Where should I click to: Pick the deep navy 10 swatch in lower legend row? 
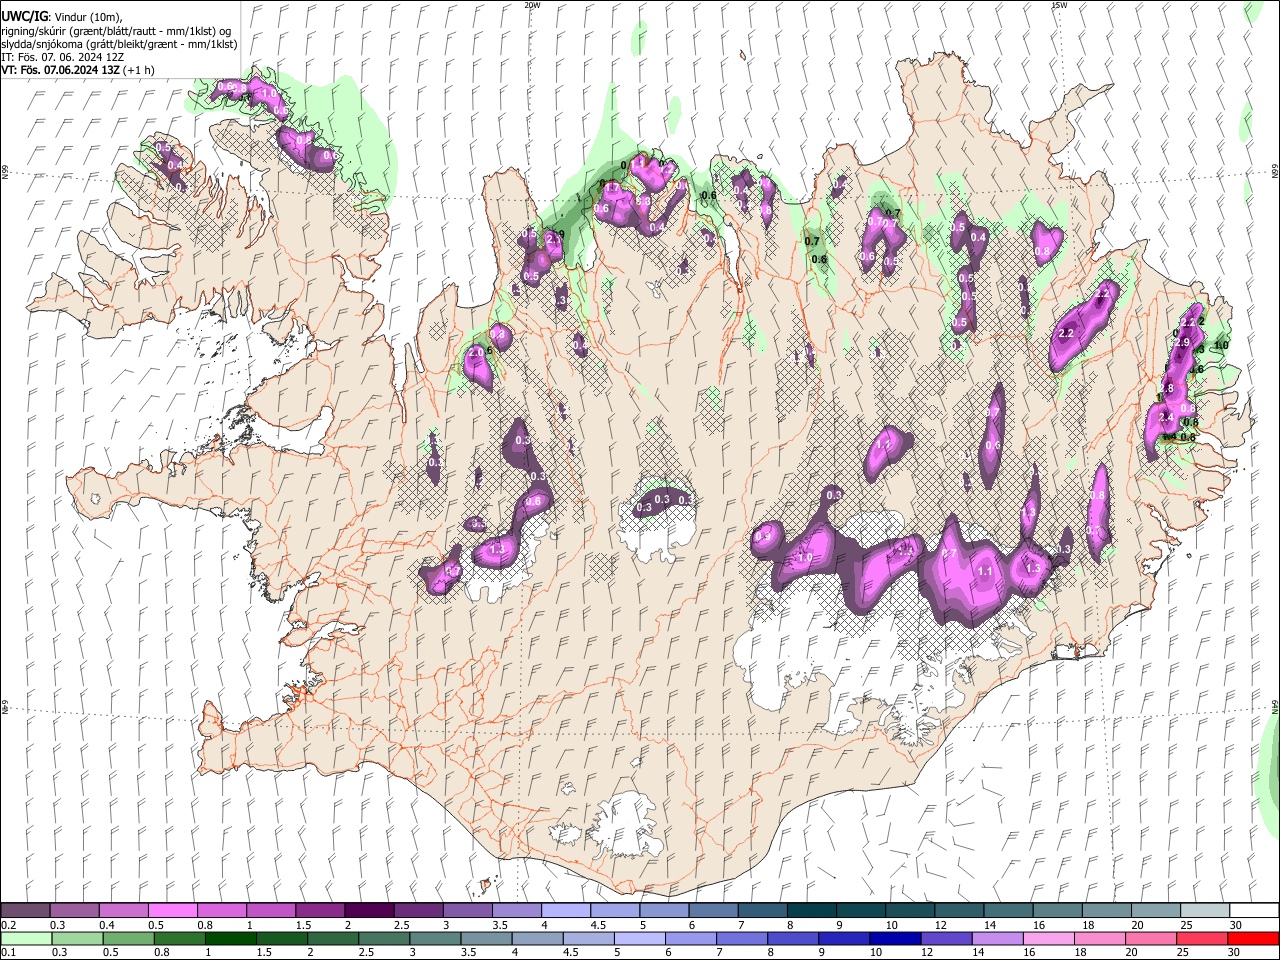[x=894, y=938]
